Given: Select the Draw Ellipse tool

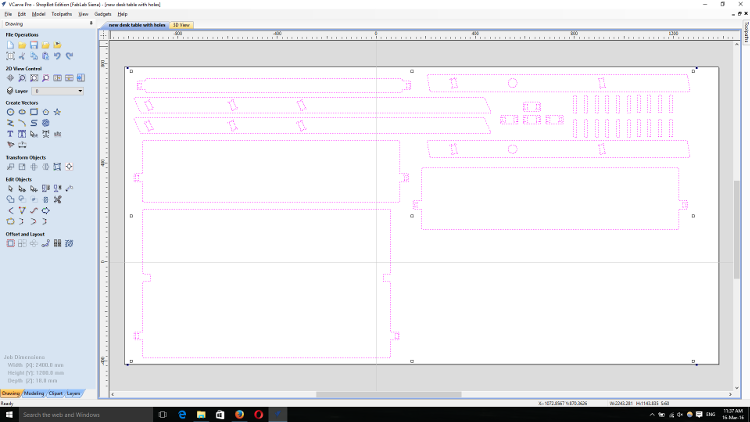Looking at the screenshot, I should point(22,112).
